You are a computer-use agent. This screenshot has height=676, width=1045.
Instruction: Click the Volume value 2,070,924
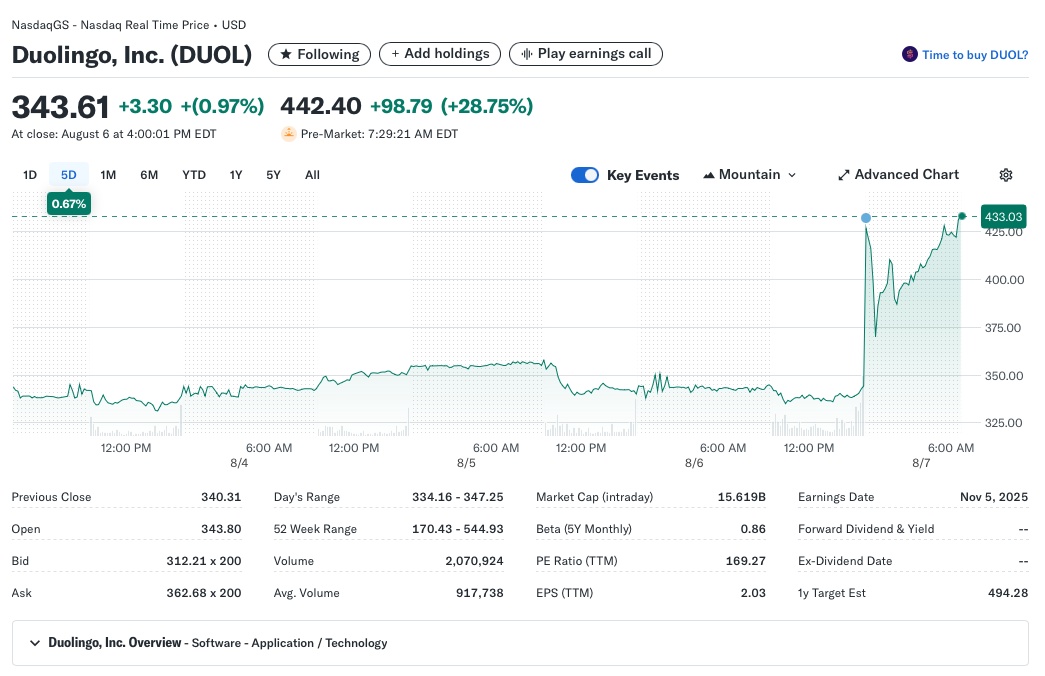474,561
